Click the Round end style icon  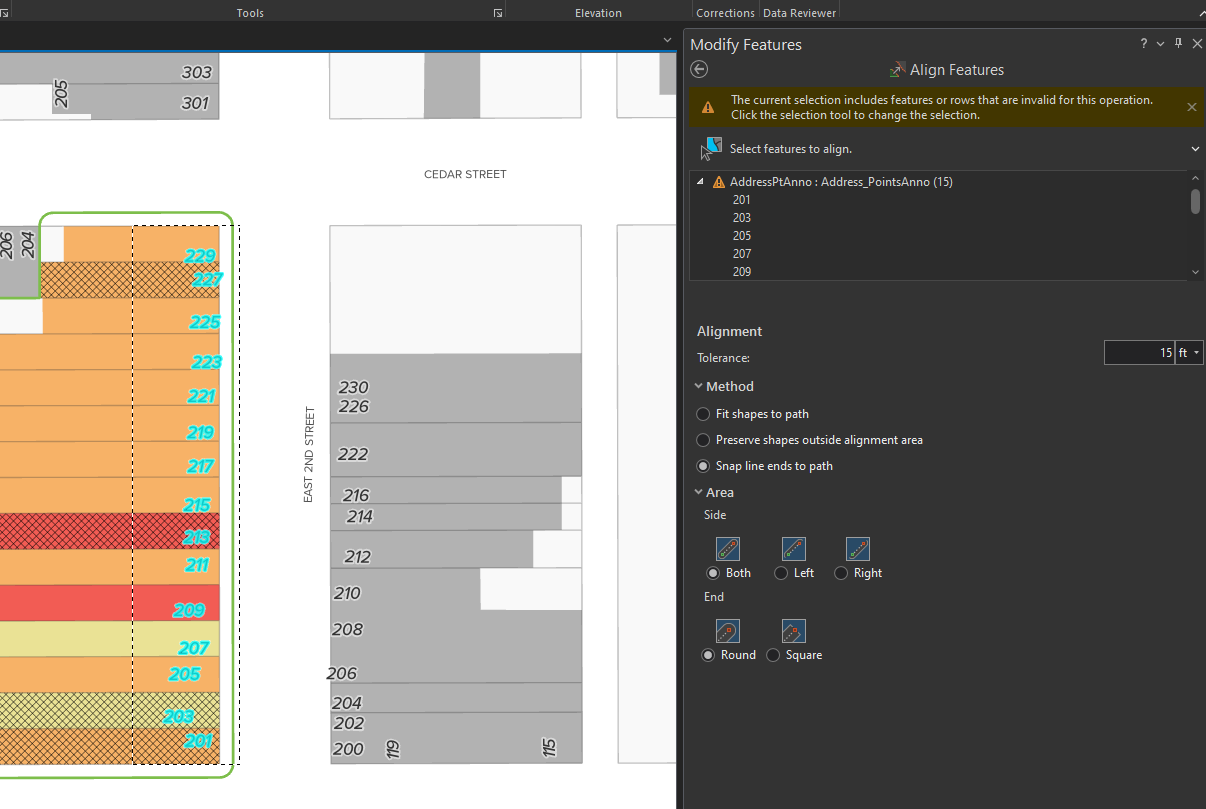point(727,630)
